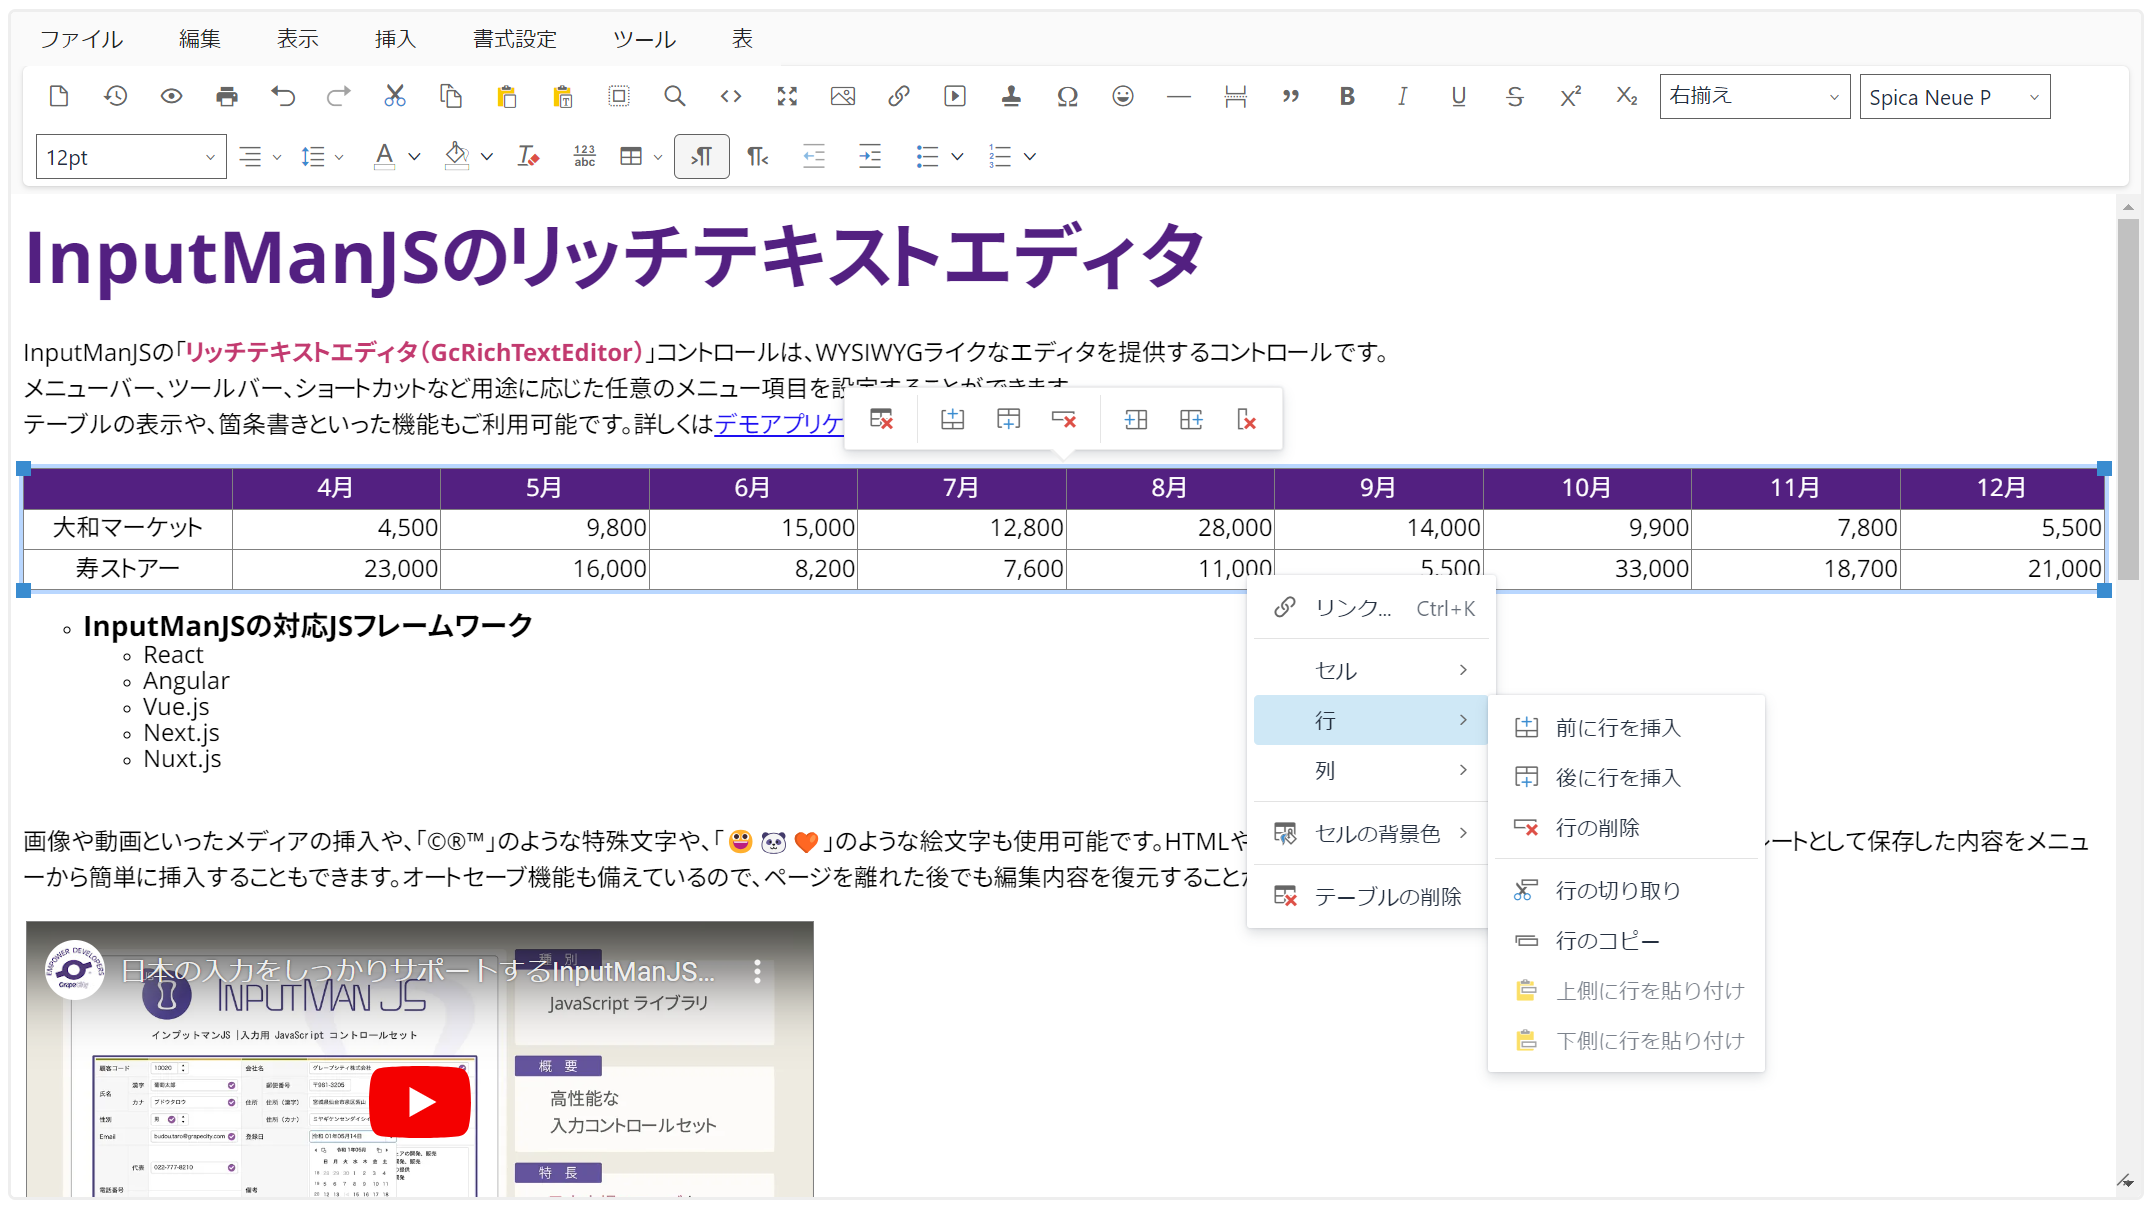Open the numbered list style dropdown arrow

(1030, 157)
